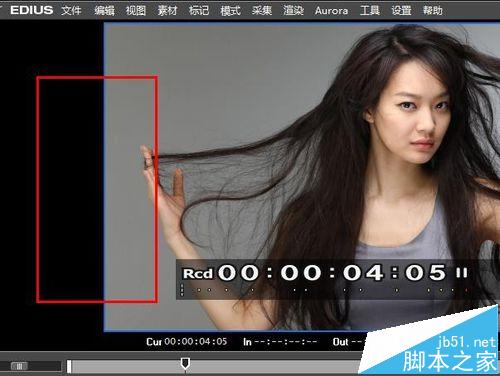Open the 视图 menu
Screen dimensions: 500x376
click(136, 10)
